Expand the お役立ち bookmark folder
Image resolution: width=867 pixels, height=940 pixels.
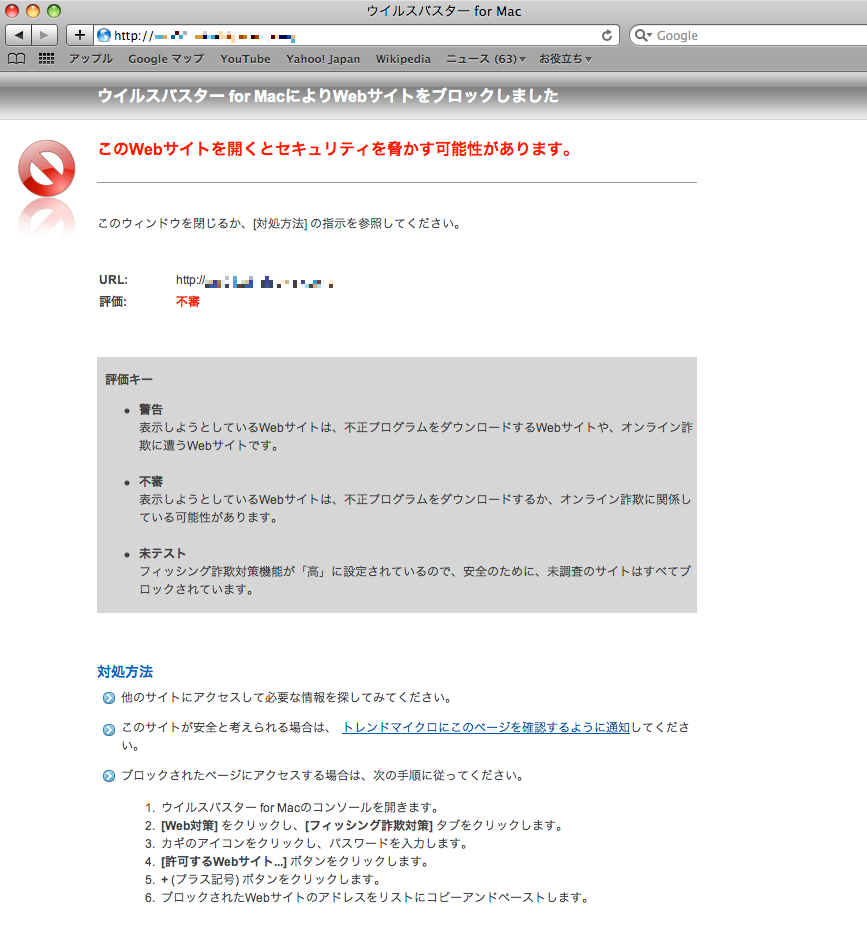(565, 59)
